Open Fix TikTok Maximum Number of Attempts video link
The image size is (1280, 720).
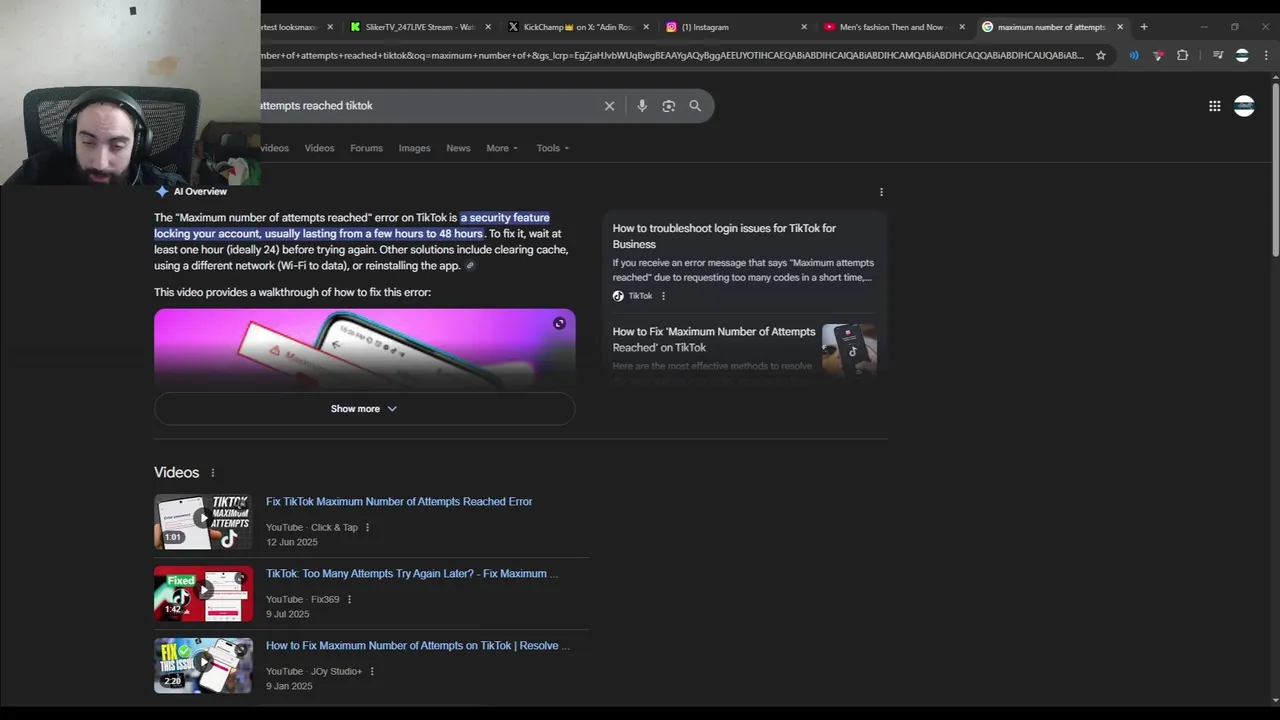tap(399, 502)
